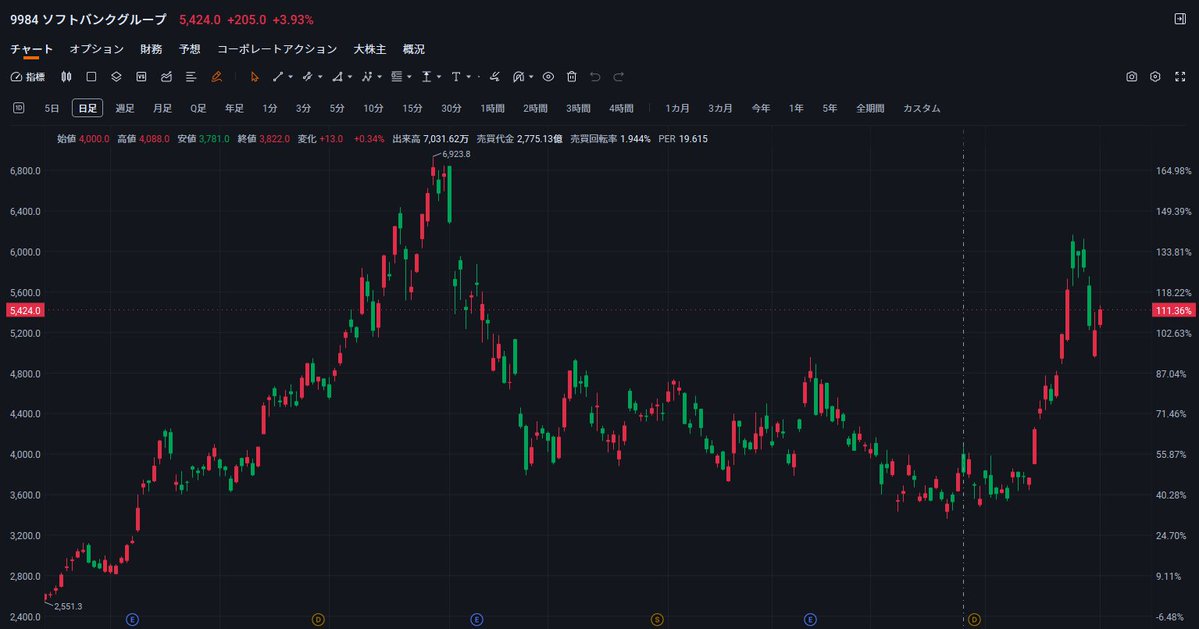
Task: Click the undo arrow
Action: pos(595,76)
